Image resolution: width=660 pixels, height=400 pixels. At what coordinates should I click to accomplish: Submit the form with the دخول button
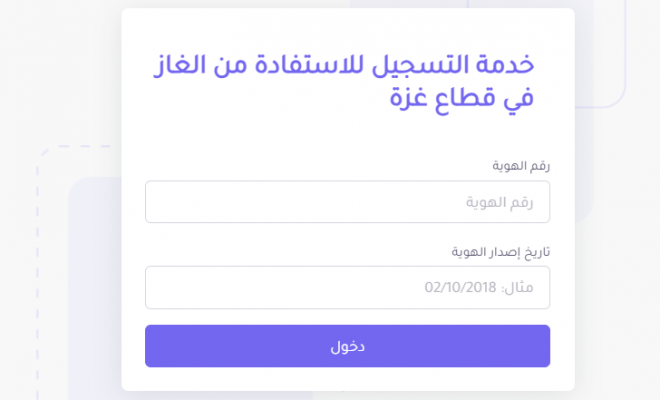click(x=347, y=346)
